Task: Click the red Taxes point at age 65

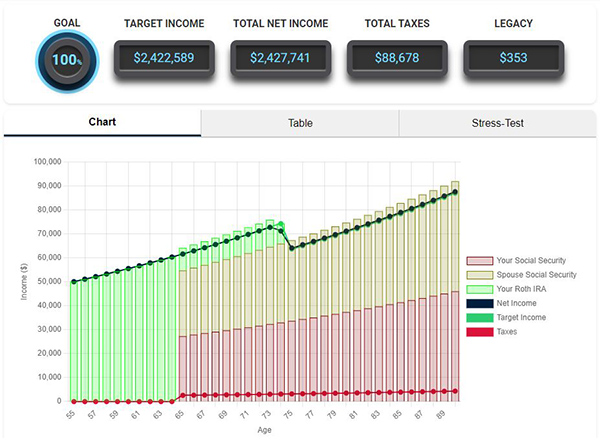Action: [183, 395]
